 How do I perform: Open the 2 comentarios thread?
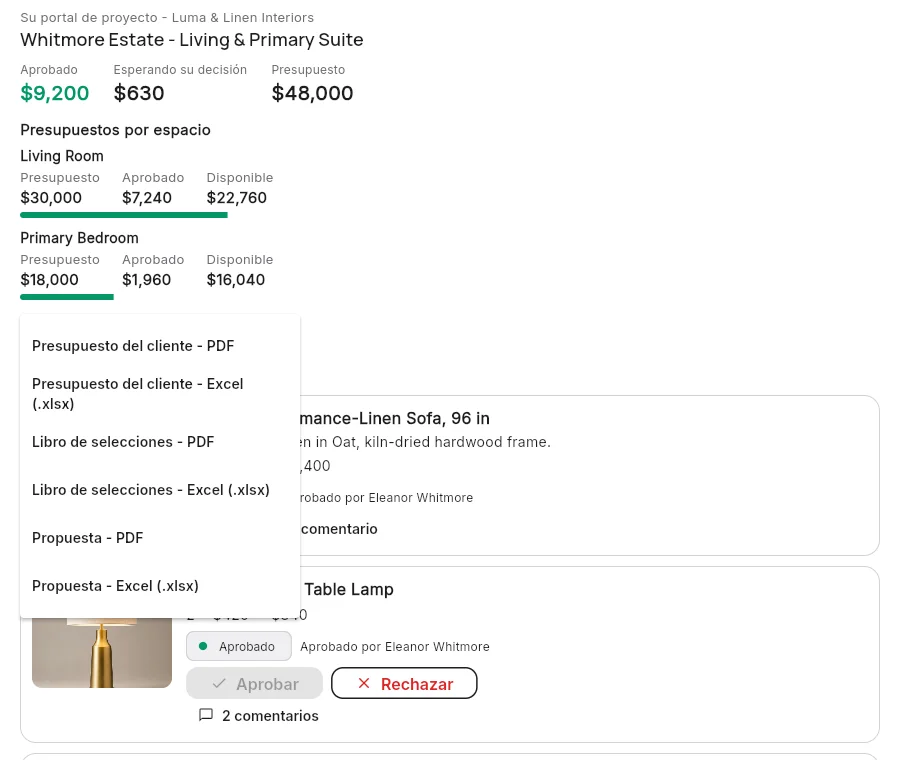(270, 716)
